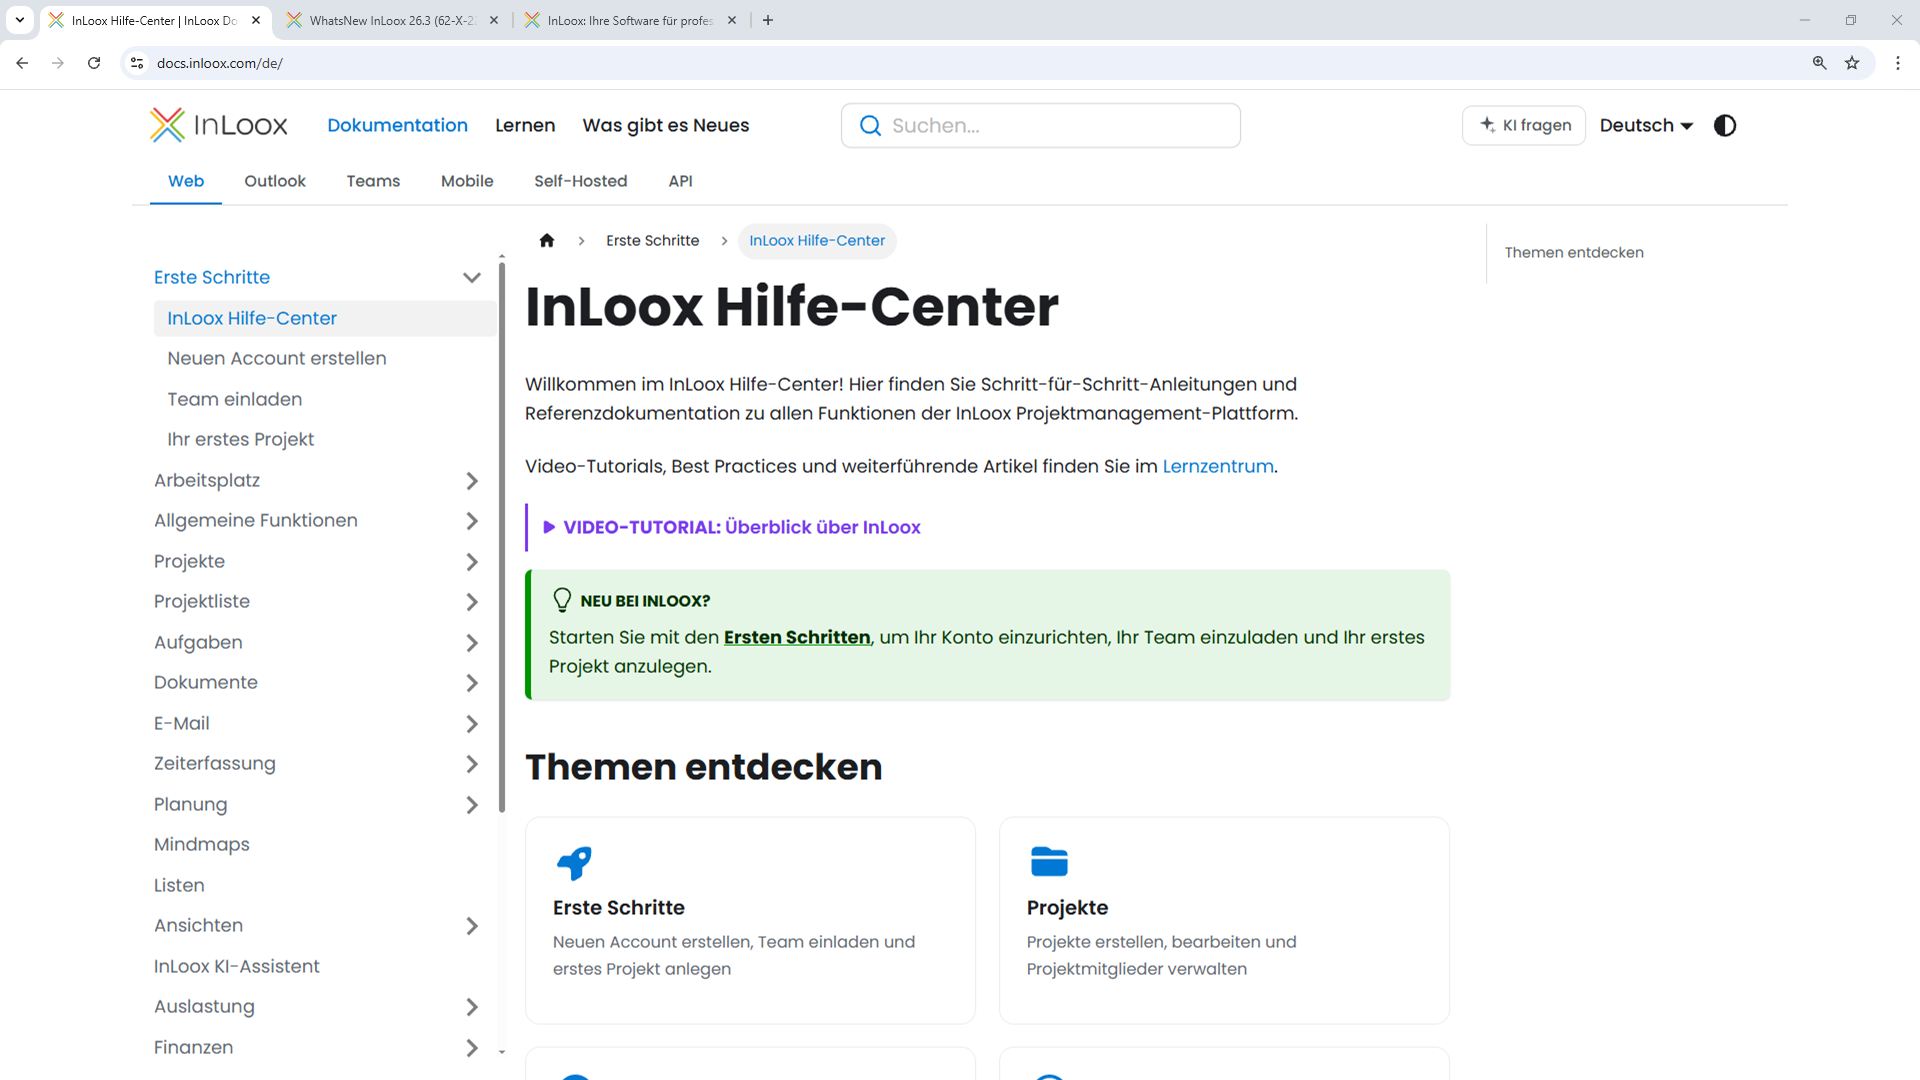The height and width of the screenshot is (1080, 1920).
Task: Expand the E-Mail sidebar chevron
Action: [x=472, y=724]
